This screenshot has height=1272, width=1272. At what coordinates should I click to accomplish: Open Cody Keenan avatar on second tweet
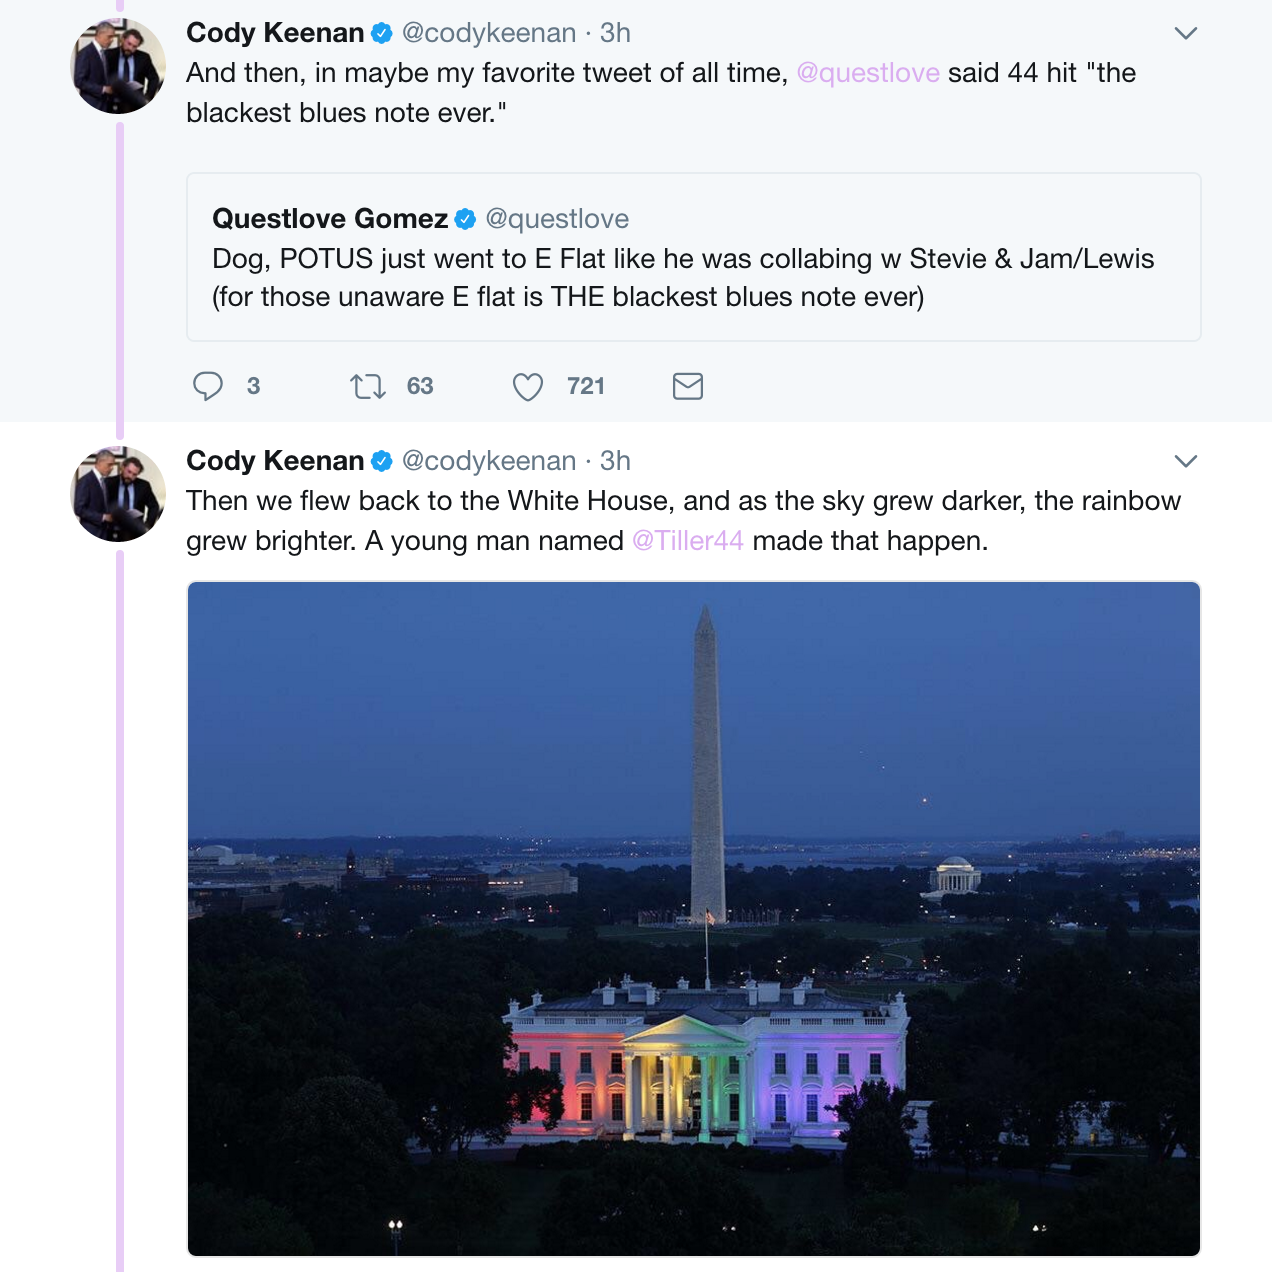118,494
